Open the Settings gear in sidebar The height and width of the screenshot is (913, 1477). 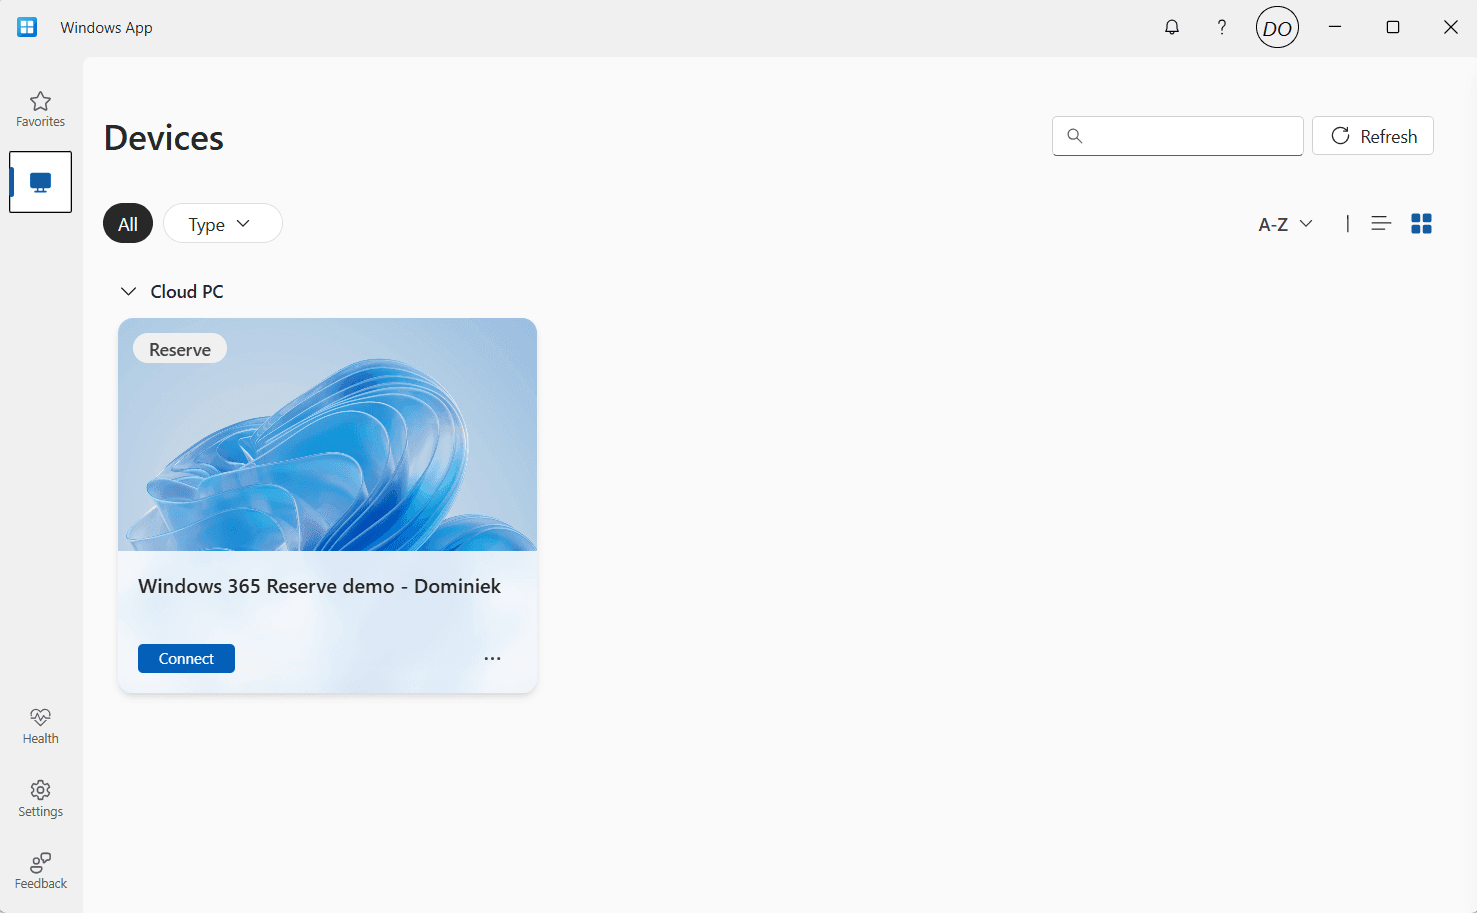(x=40, y=799)
